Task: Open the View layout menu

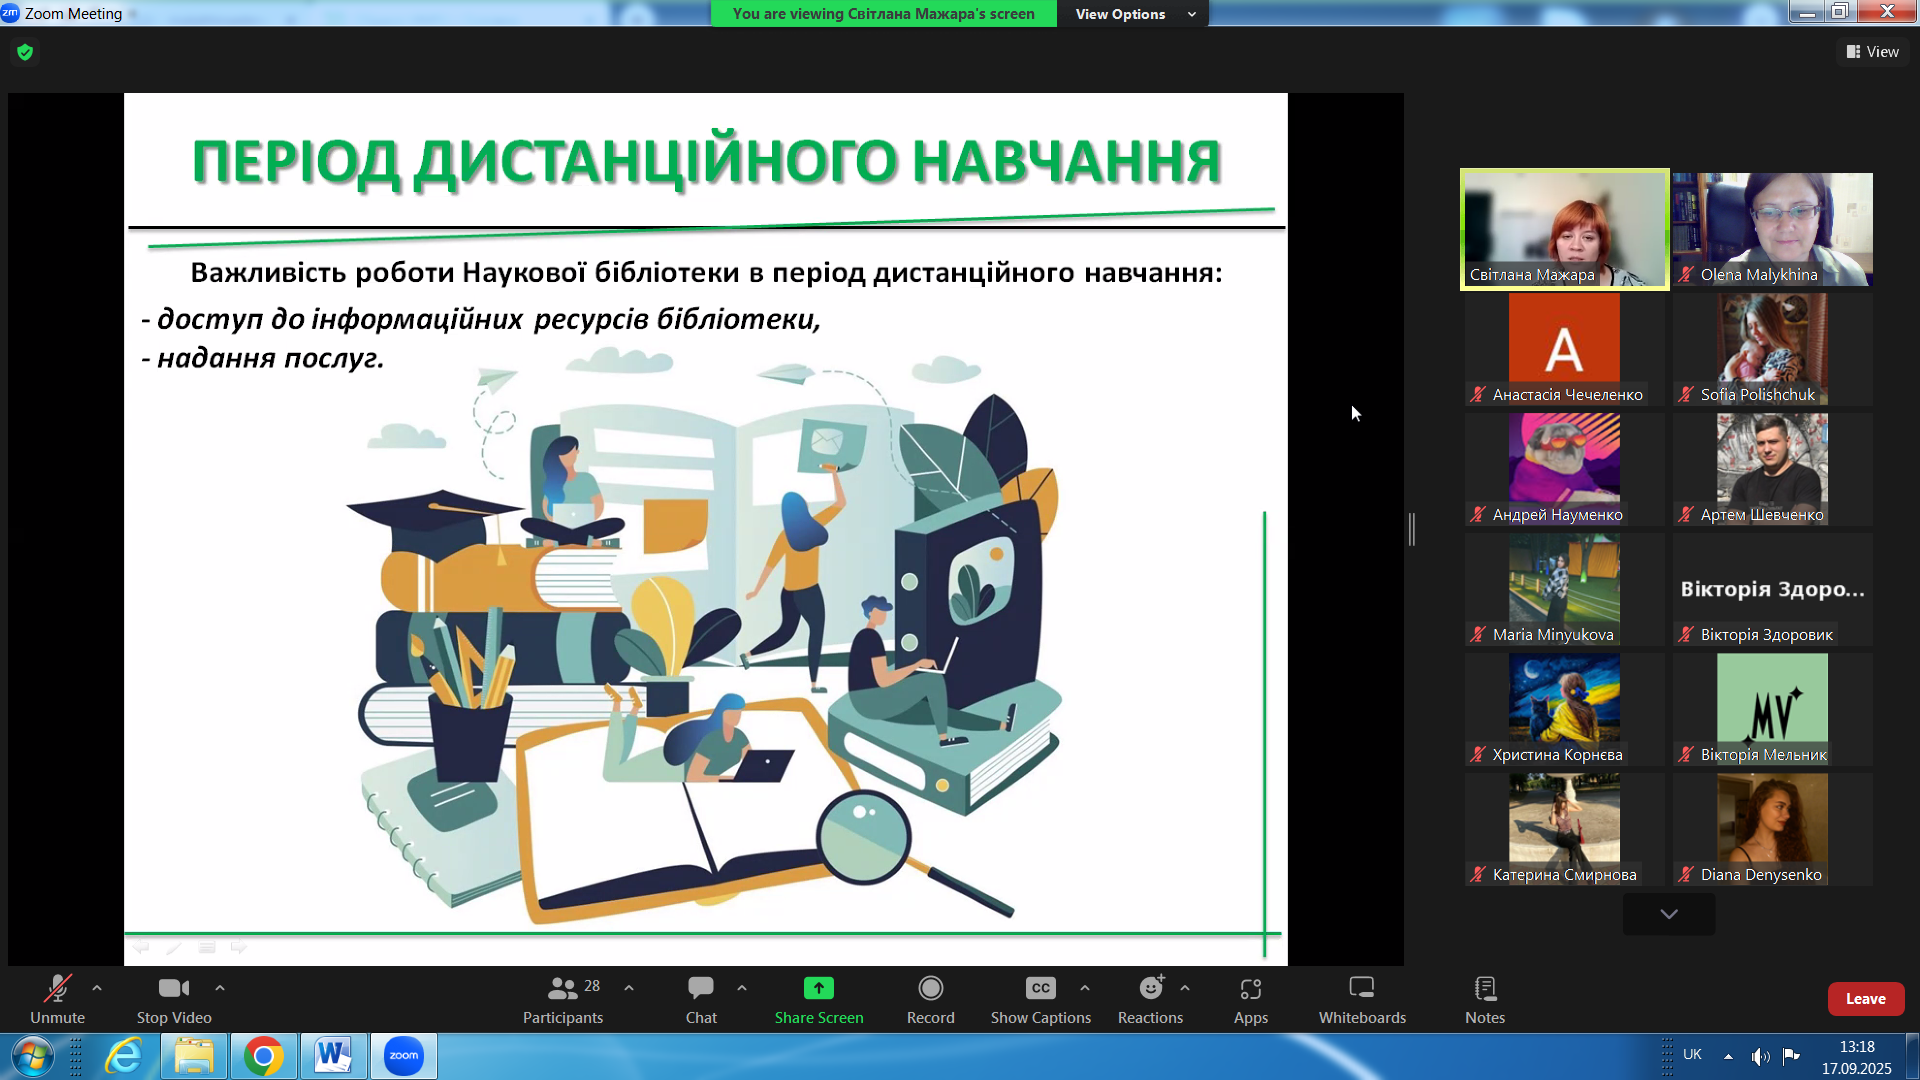Action: (x=1872, y=52)
